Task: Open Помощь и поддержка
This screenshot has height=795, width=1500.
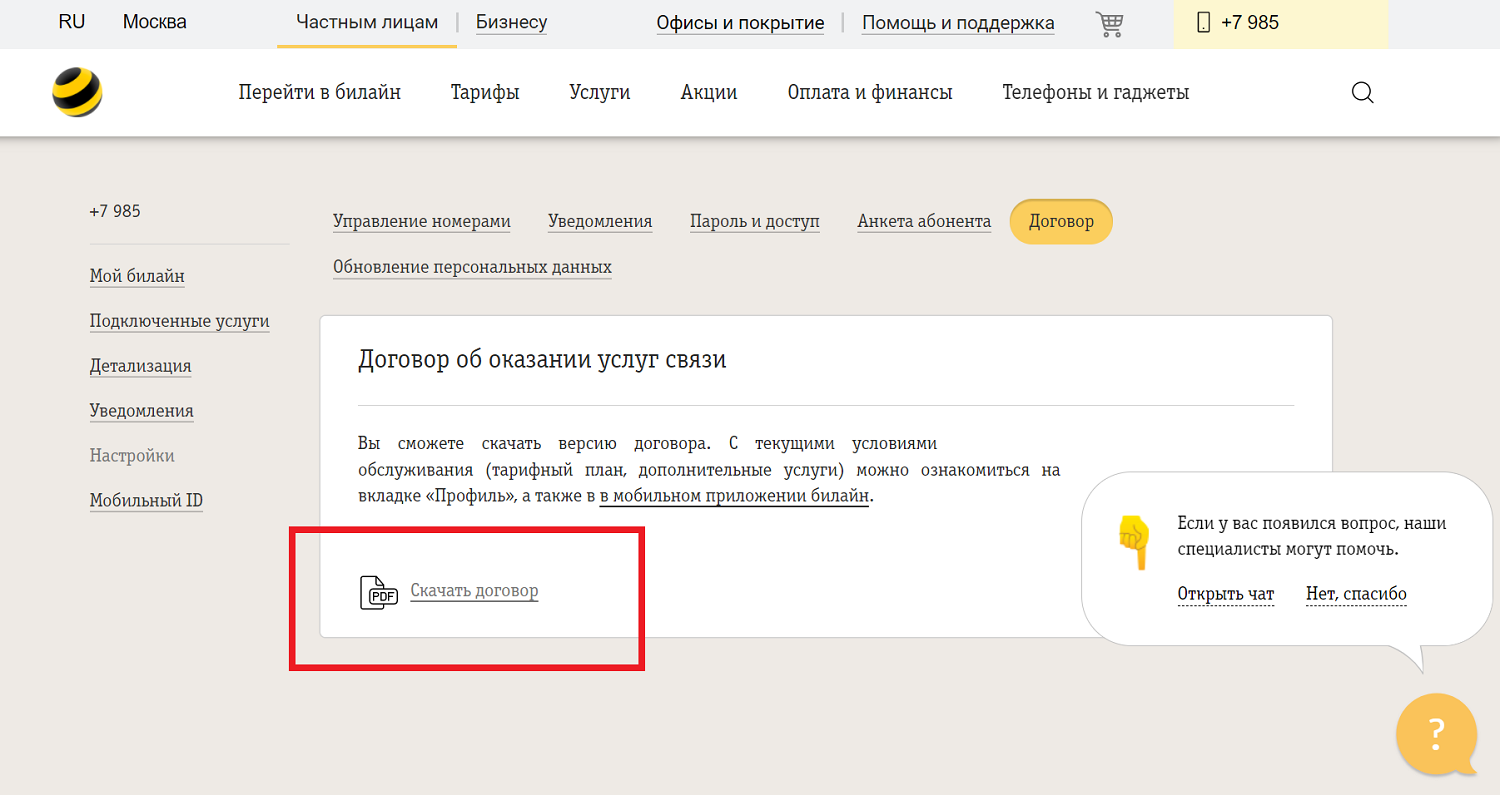Action: [x=958, y=23]
